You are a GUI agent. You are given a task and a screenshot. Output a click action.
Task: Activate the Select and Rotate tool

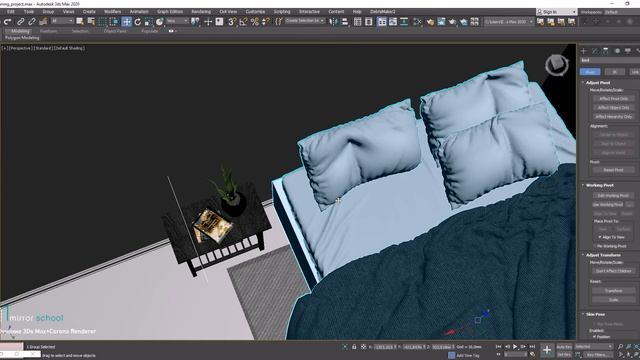click(x=138, y=22)
